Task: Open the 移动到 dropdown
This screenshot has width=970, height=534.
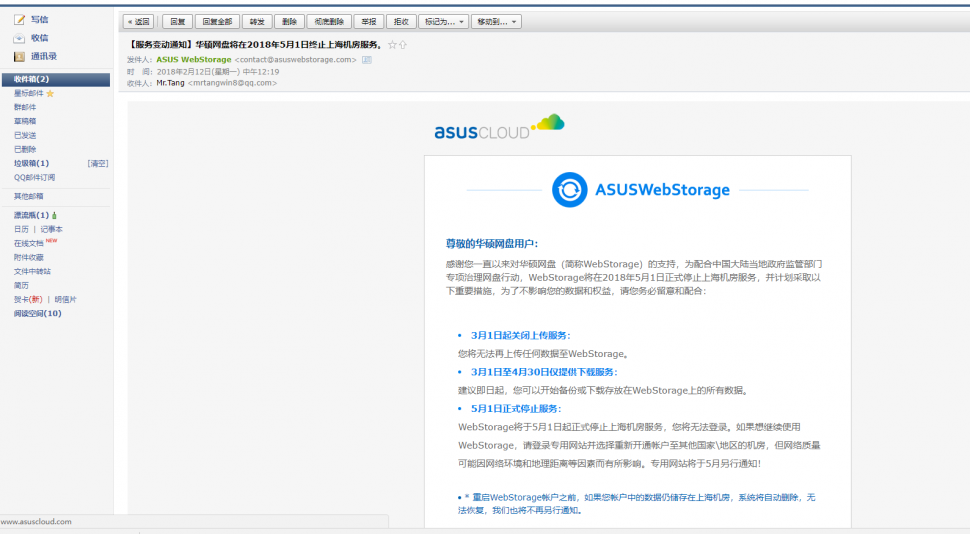Action: click(x=496, y=22)
